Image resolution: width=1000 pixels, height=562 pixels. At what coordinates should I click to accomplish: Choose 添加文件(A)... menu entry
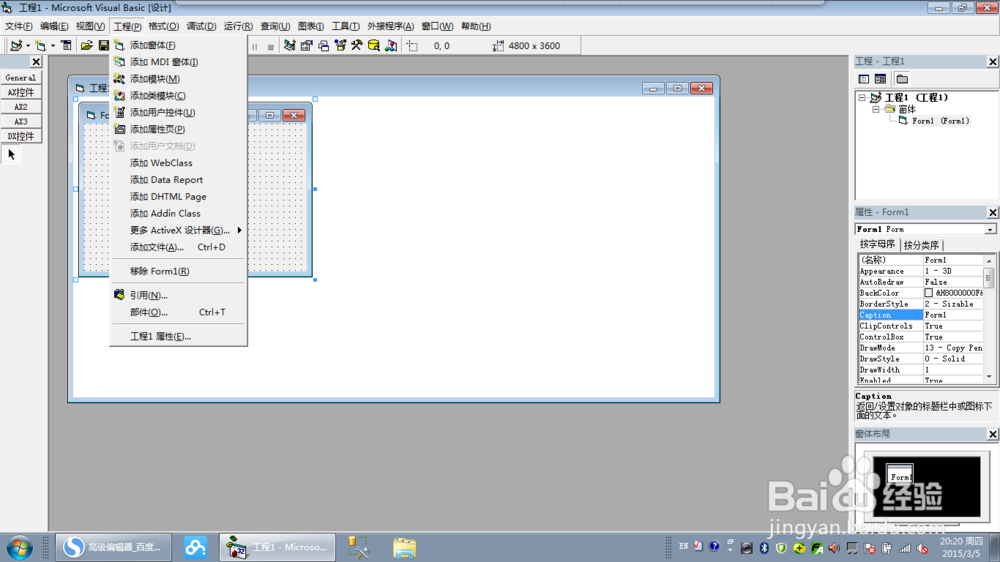pyautogui.click(x=179, y=247)
